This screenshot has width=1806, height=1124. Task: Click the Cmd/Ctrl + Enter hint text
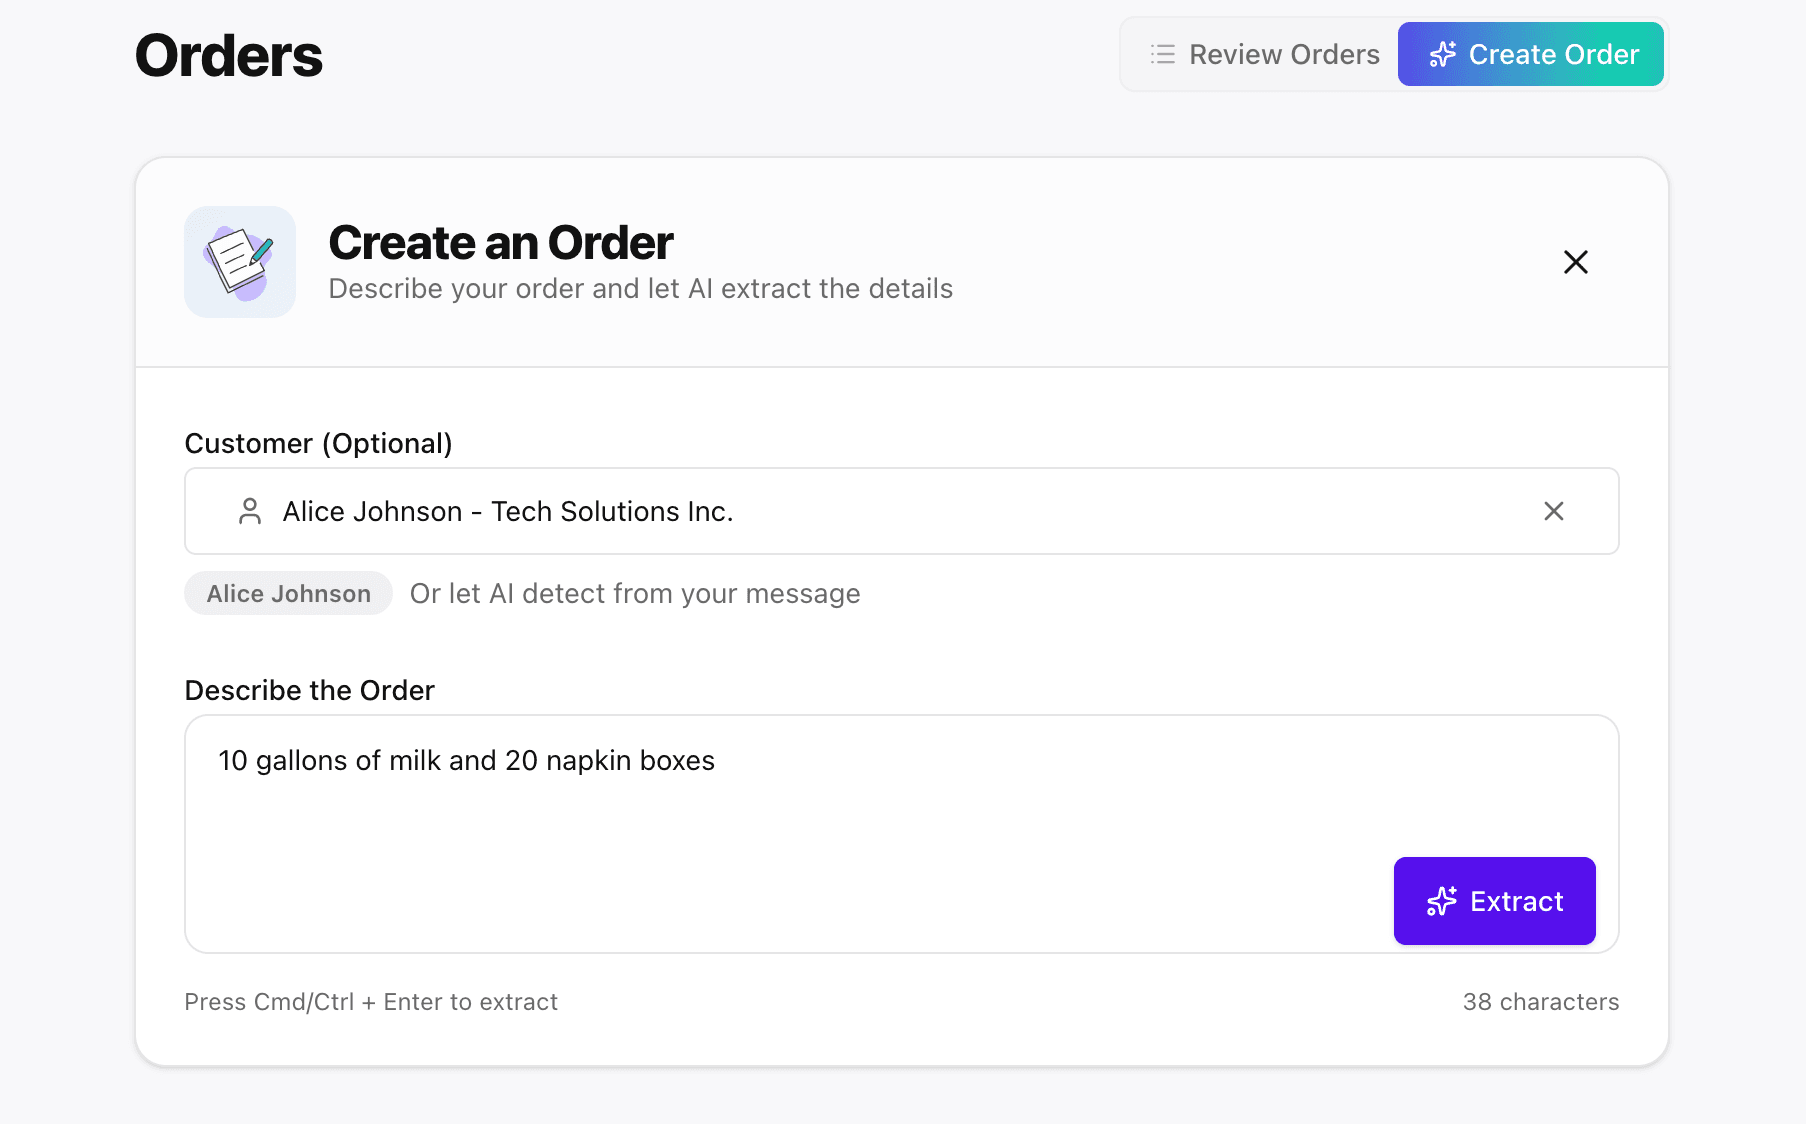[x=371, y=1002]
